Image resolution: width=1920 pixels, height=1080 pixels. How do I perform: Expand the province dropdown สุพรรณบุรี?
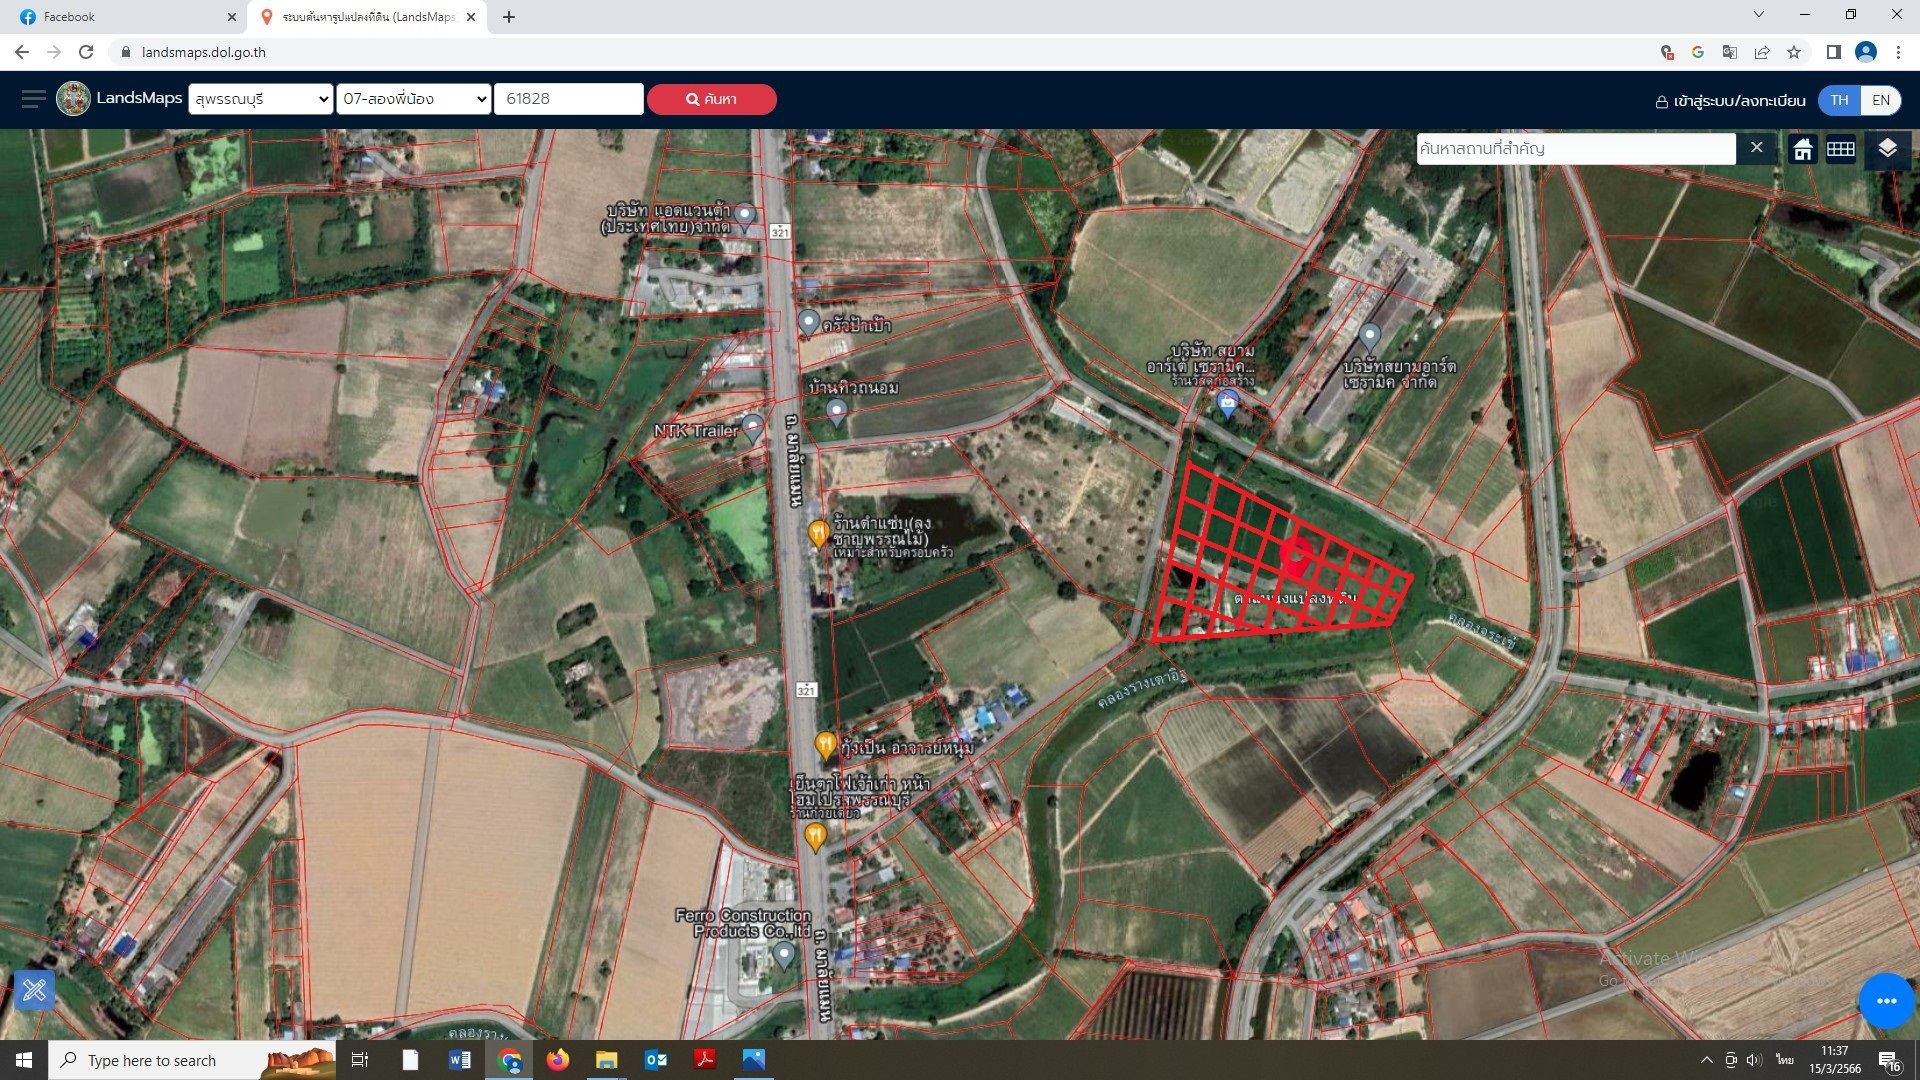point(261,99)
